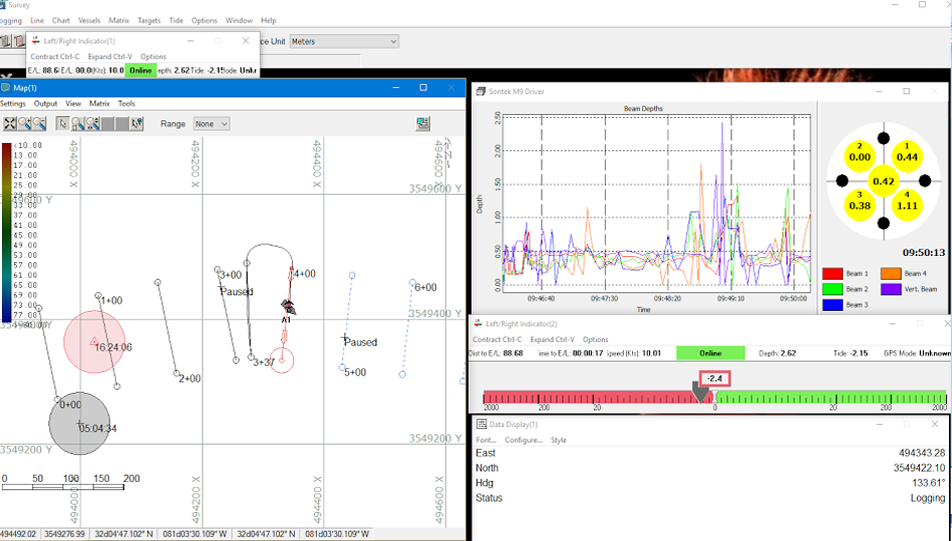This screenshot has width=952, height=541.
Task: Click the Hdg value 133.61°
Action: (928, 483)
